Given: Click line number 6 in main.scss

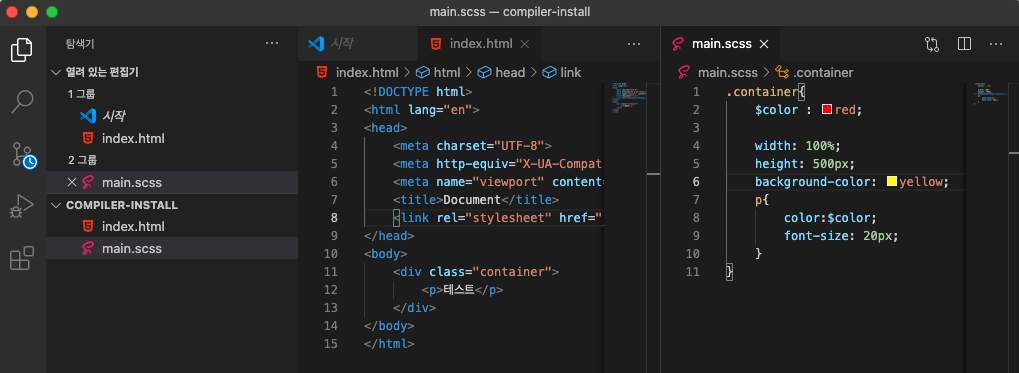Looking at the screenshot, I should click(x=696, y=181).
